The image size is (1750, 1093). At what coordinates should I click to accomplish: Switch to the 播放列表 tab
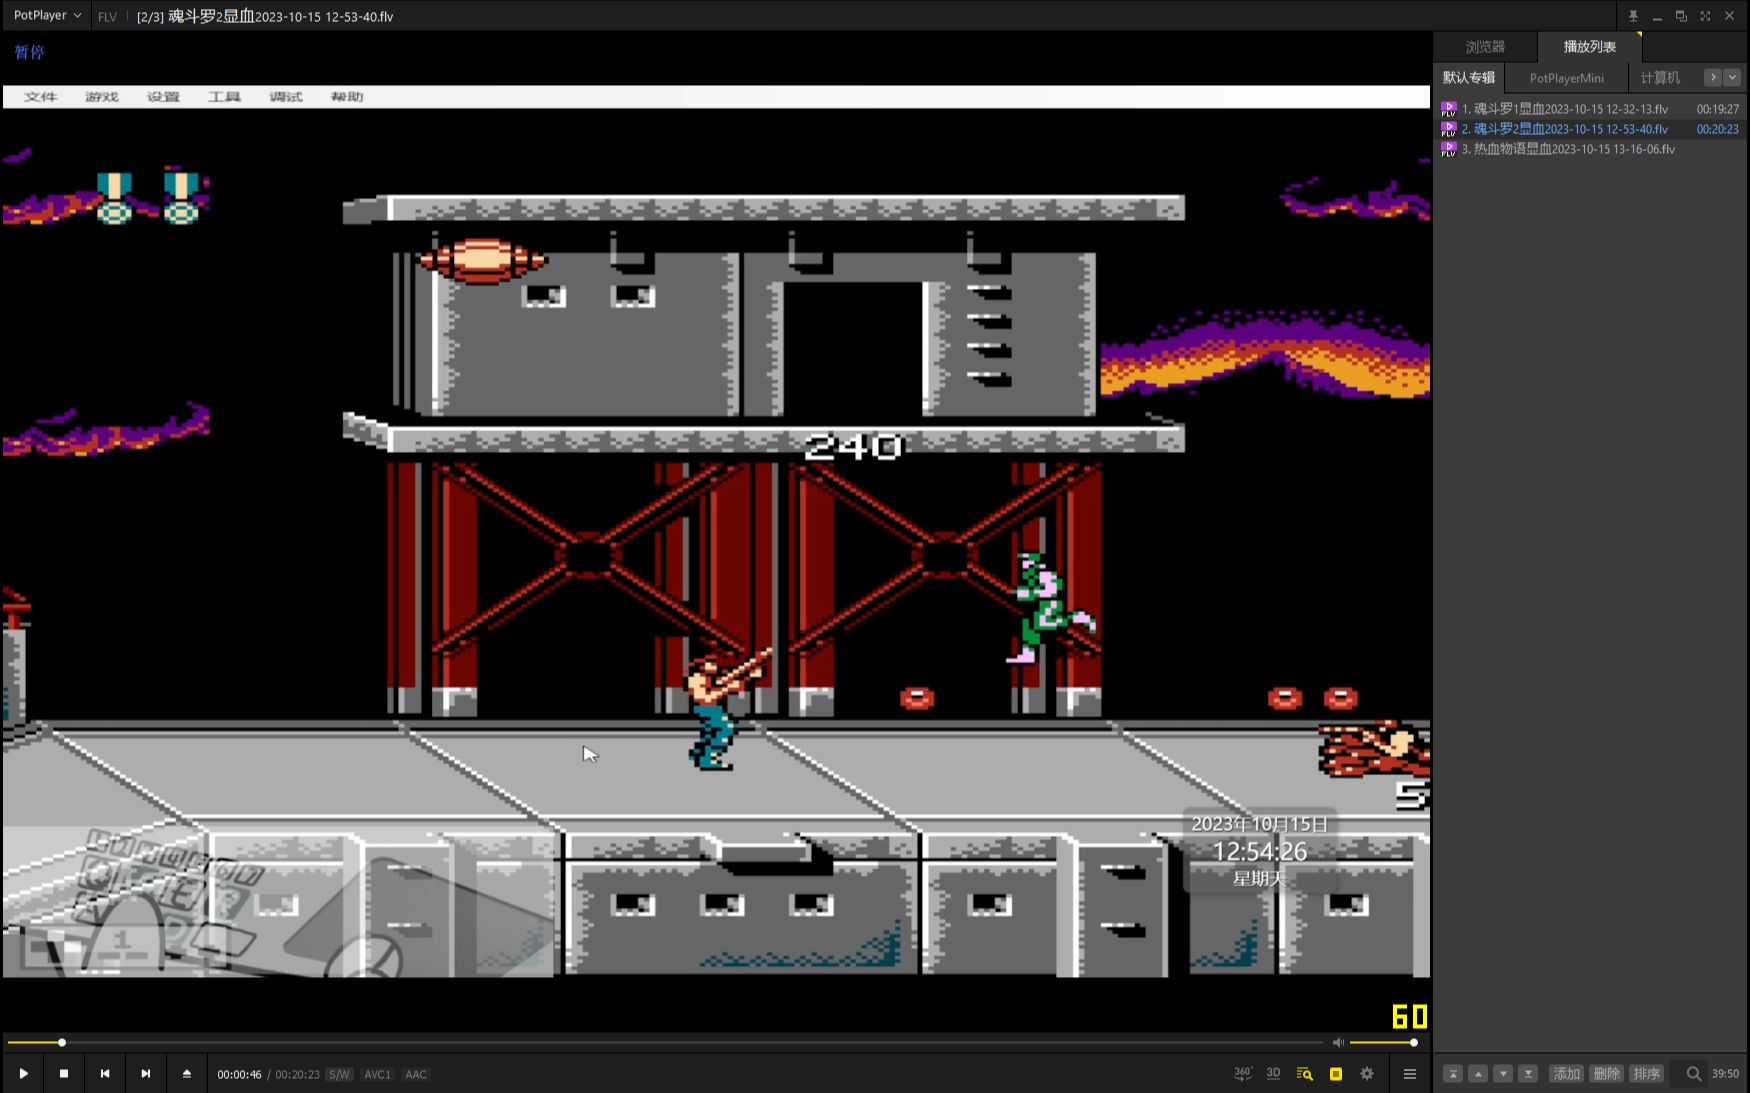pyautogui.click(x=1589, y=47)
